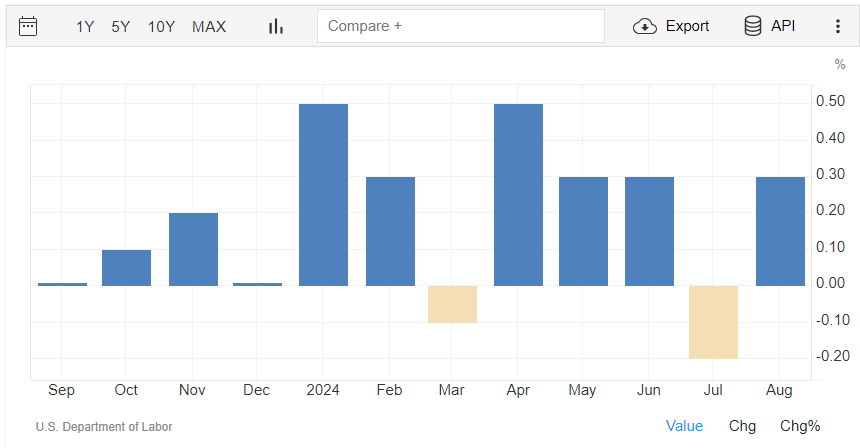Click the % unit label
Screen dimensions: 860x448
[x=840, y=64]
